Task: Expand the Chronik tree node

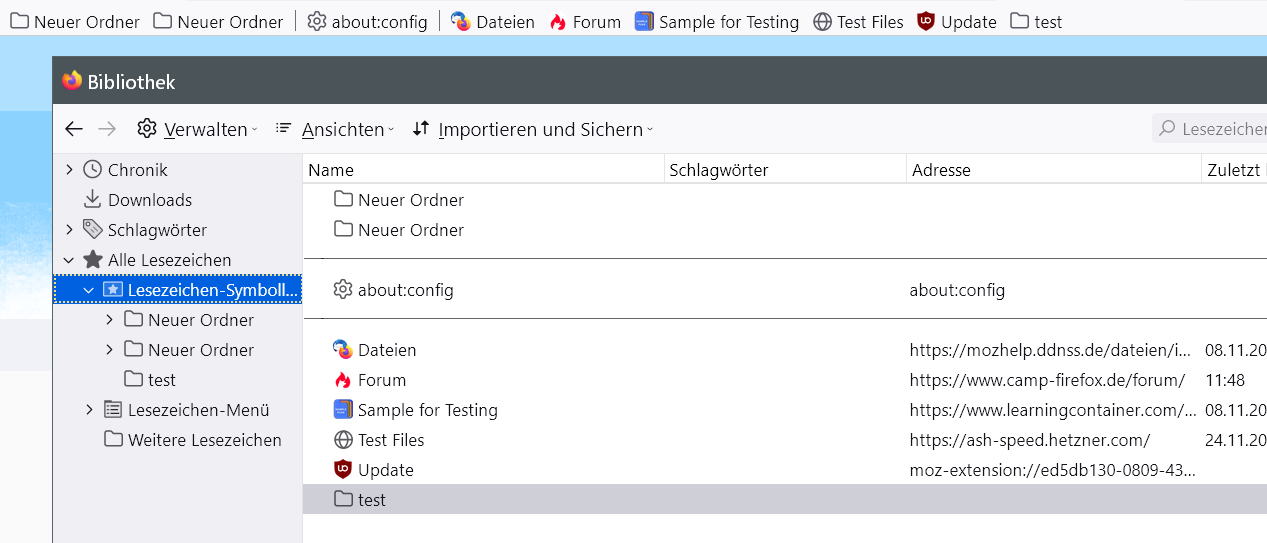Action: 69,170
